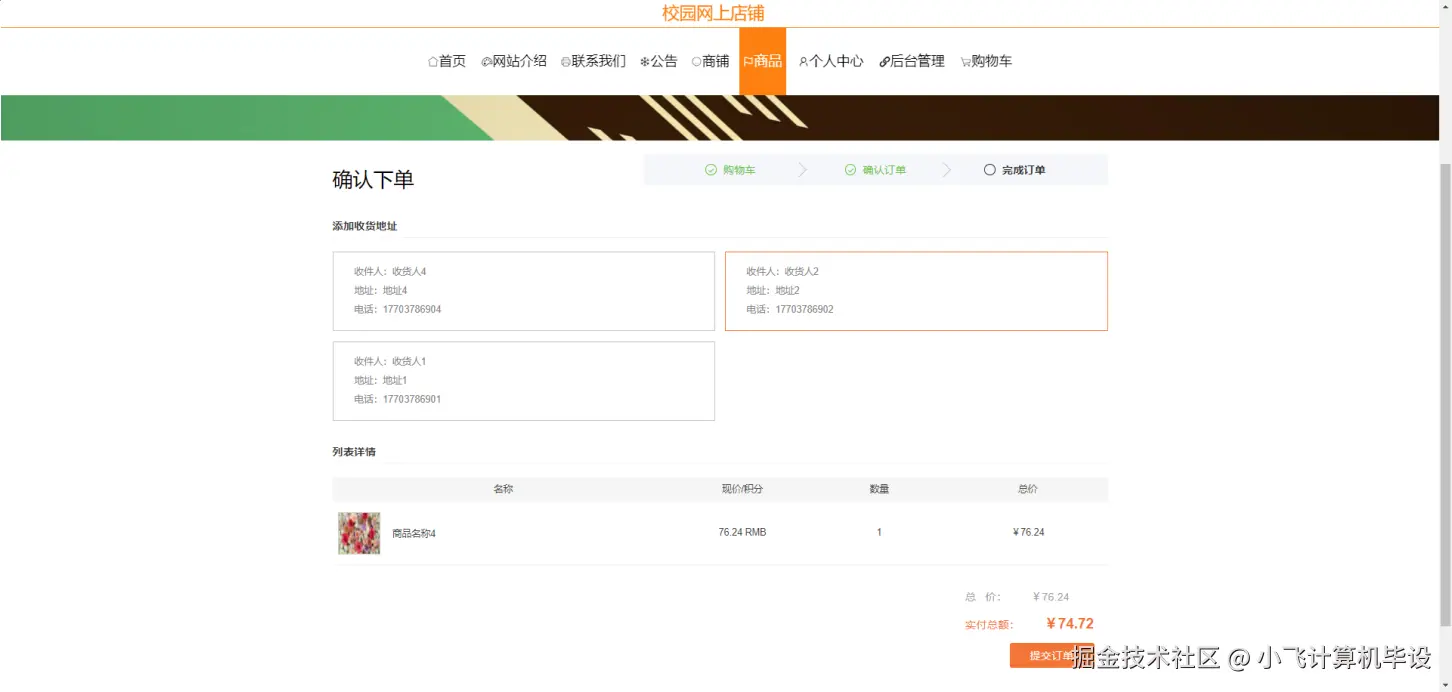1452x692 pixels.
Task: Click phone number 17703786902
Action: tap(804, 310)
